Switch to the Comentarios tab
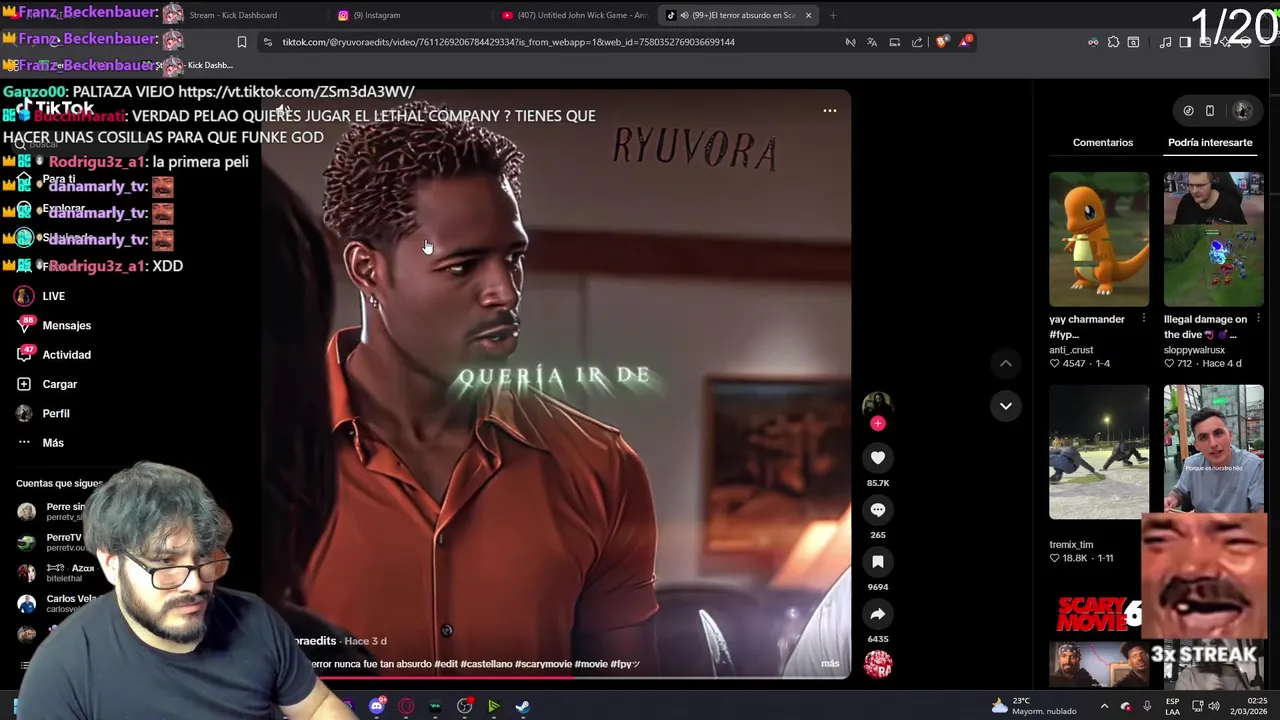The height and width of the screenshot is (720, 1280). 1103,142
